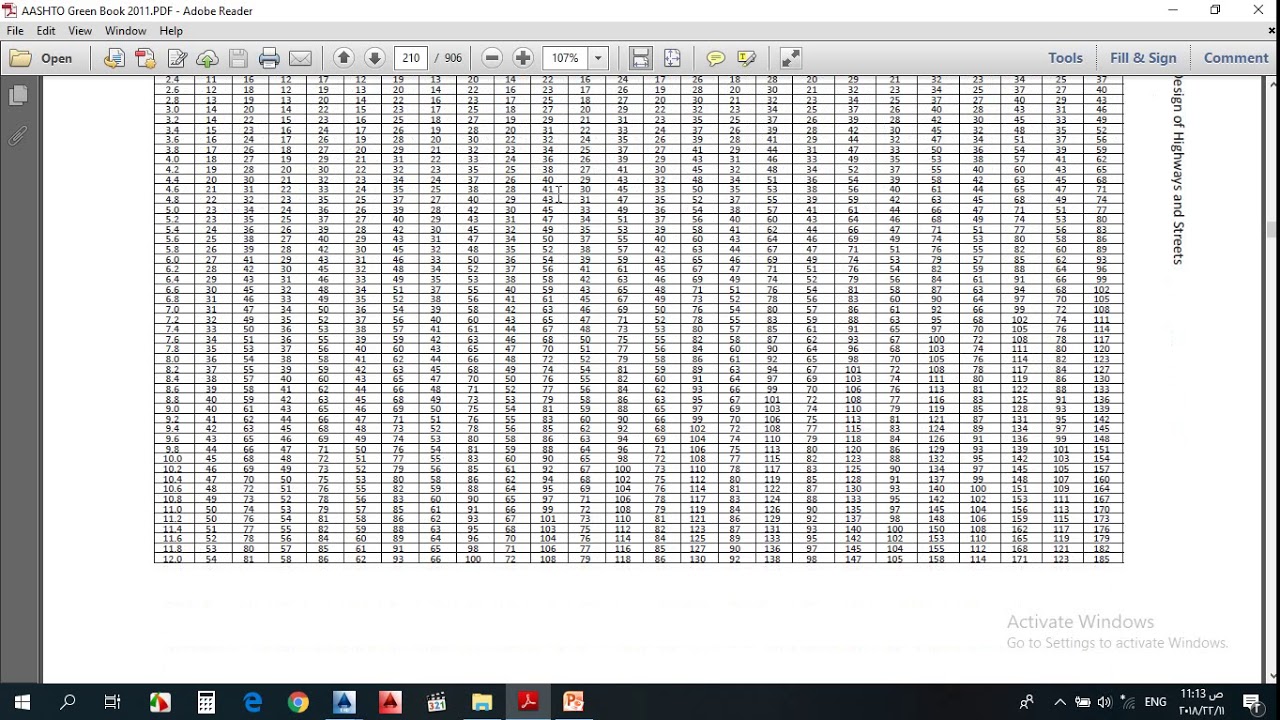The height and width of the screenshot is (720, 1280).
Task: Click the fit one full page icon
Action: click(672, 58)
